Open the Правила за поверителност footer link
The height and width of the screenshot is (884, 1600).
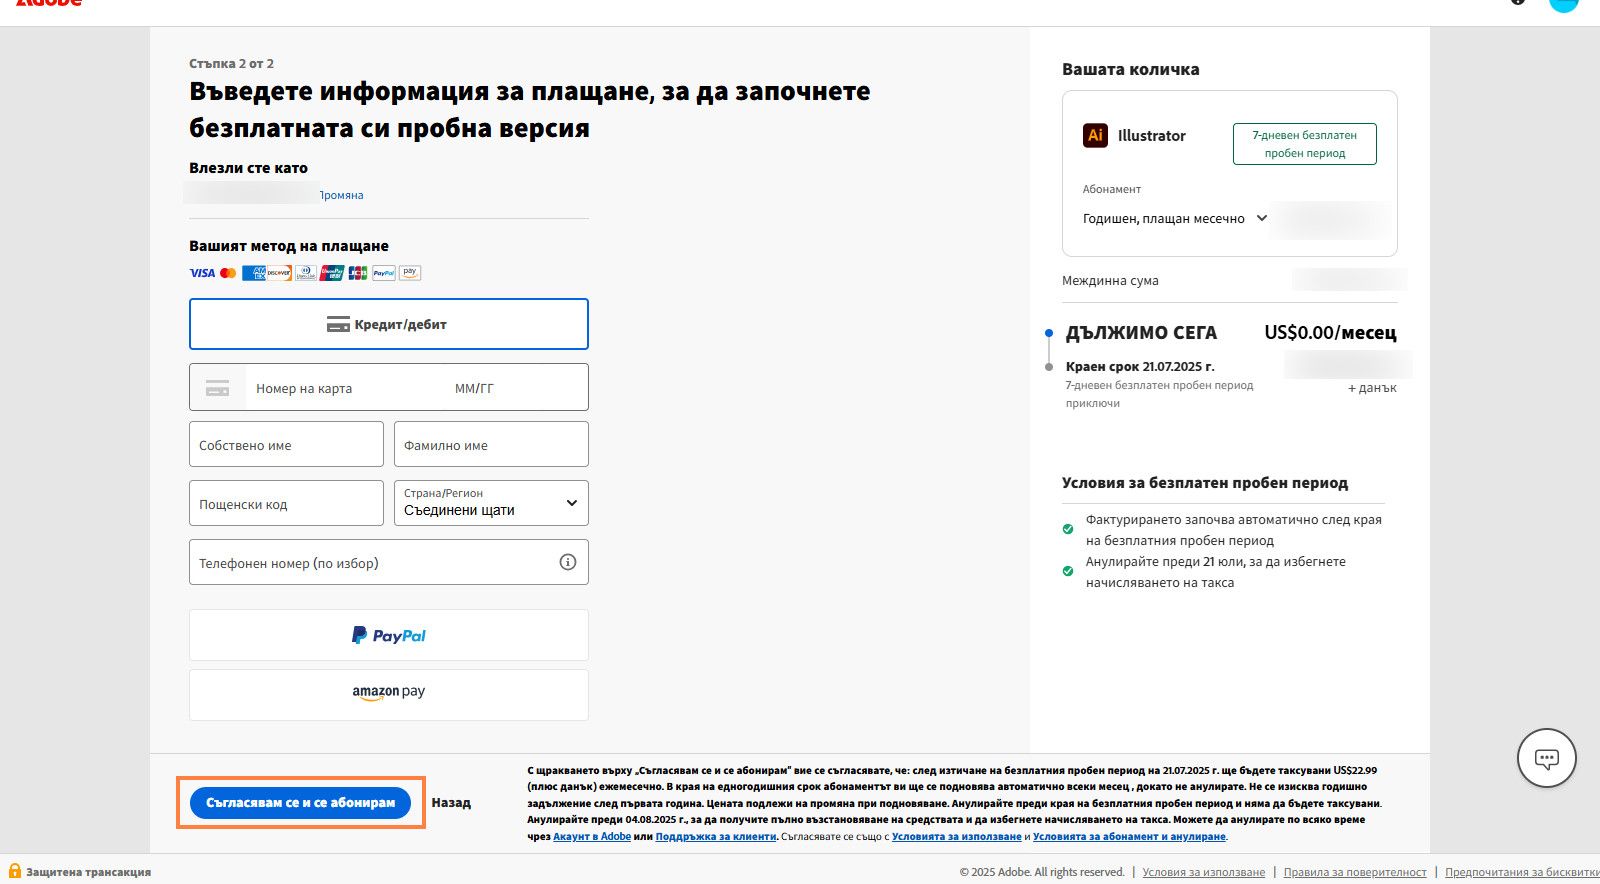tap(1355, 872)
